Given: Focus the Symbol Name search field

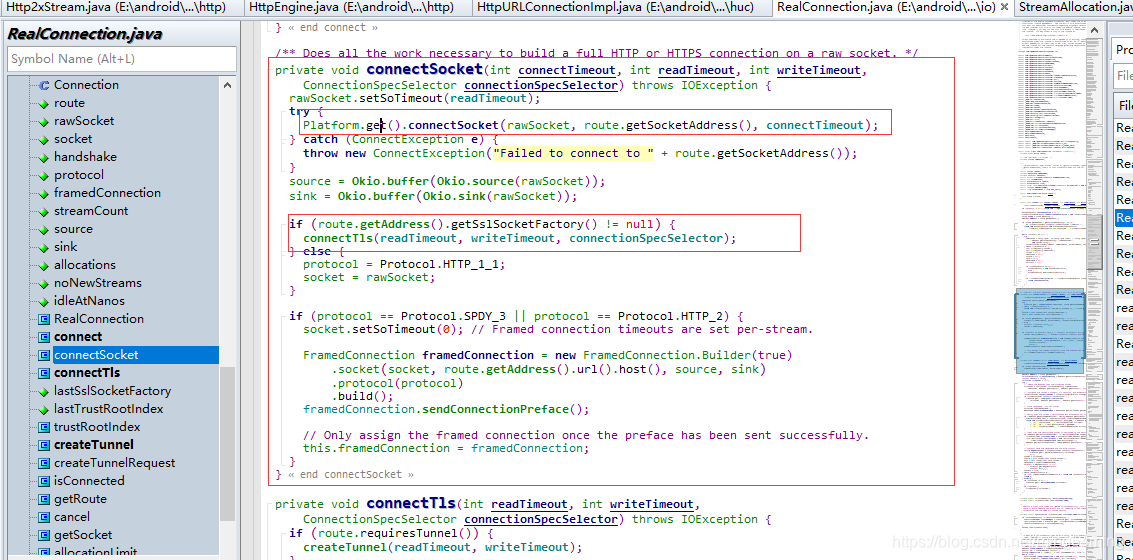Looking at the screenshot, I should coord(121,59).
